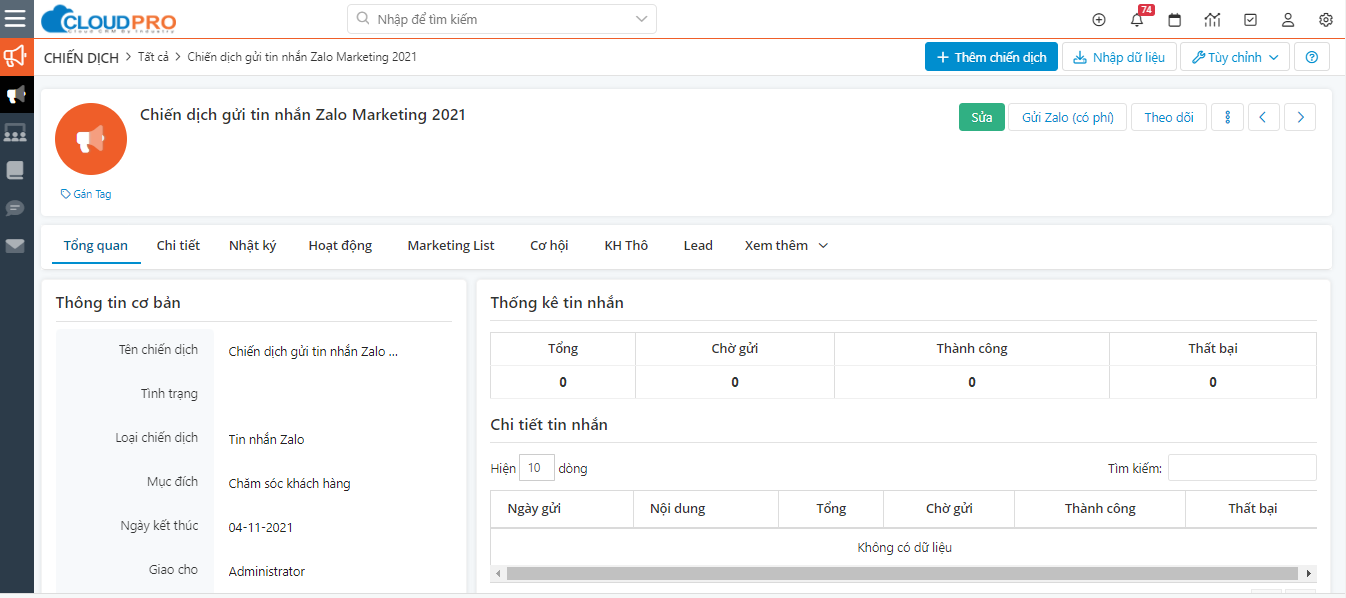Click Gửi Zalo (có phí) button

coord(1068,117)
